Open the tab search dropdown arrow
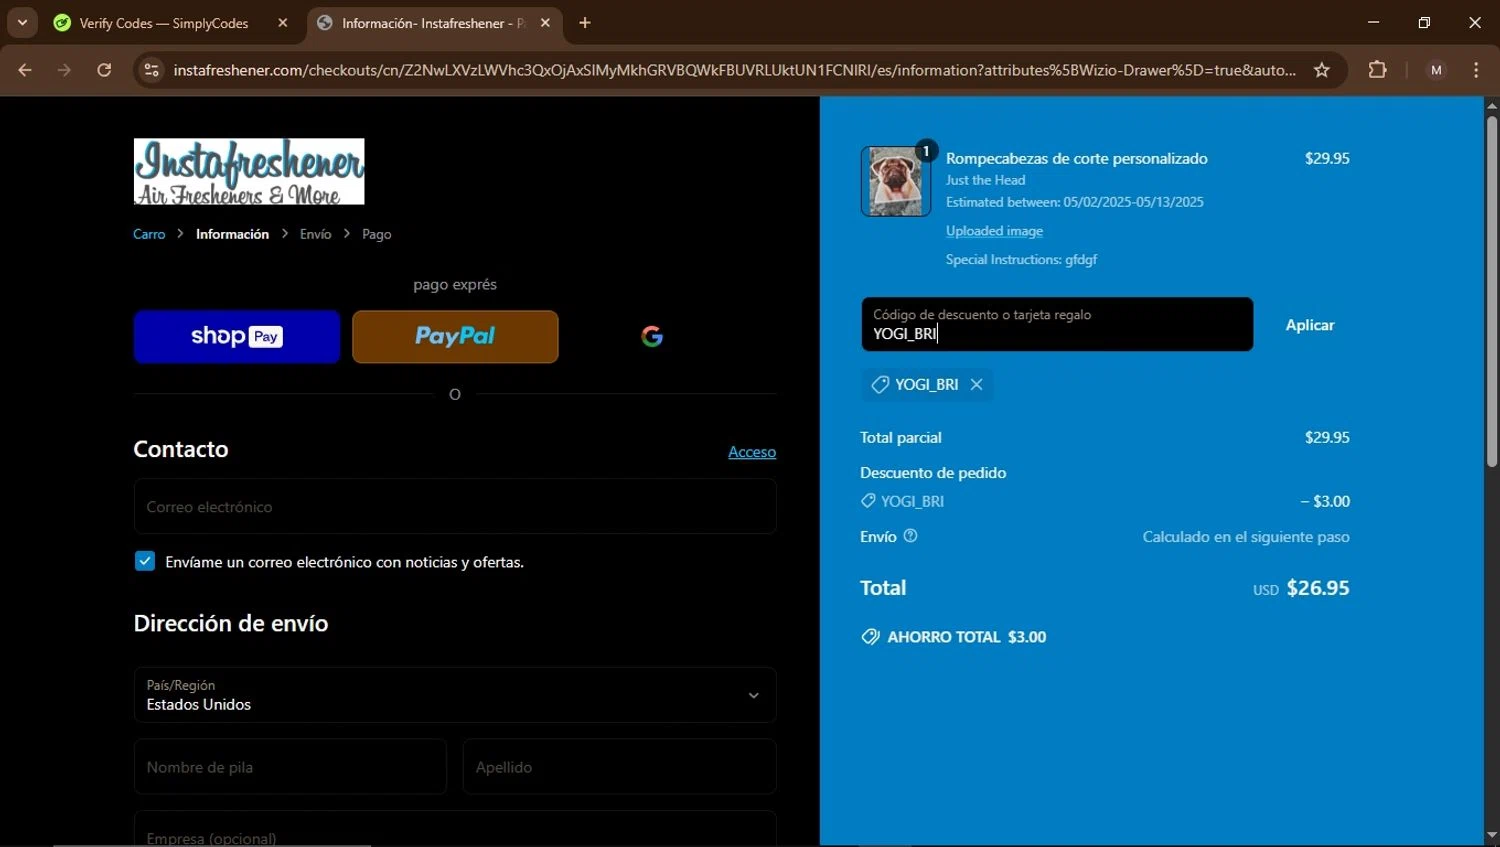Image resolution: width=1500 pixels, height=847 pixels. click(22, 23)
